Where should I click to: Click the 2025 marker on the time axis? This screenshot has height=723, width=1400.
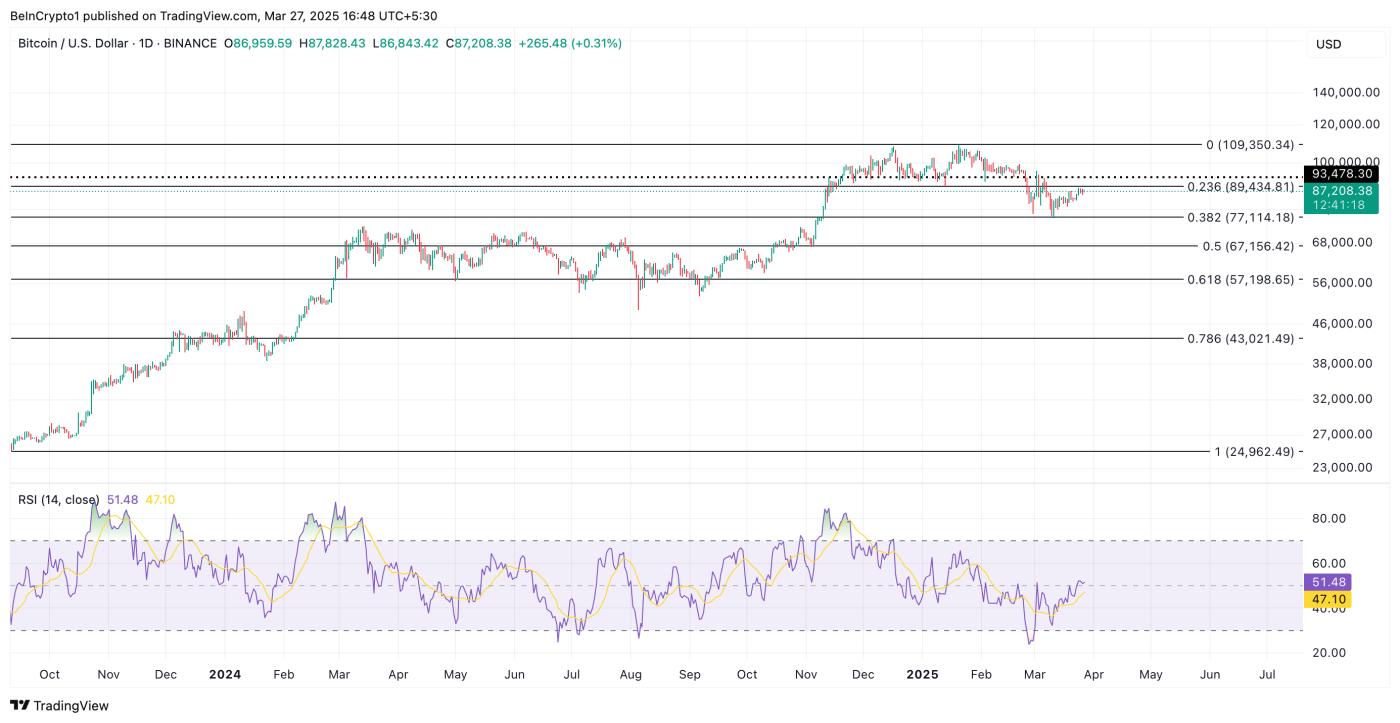point(921,674)
